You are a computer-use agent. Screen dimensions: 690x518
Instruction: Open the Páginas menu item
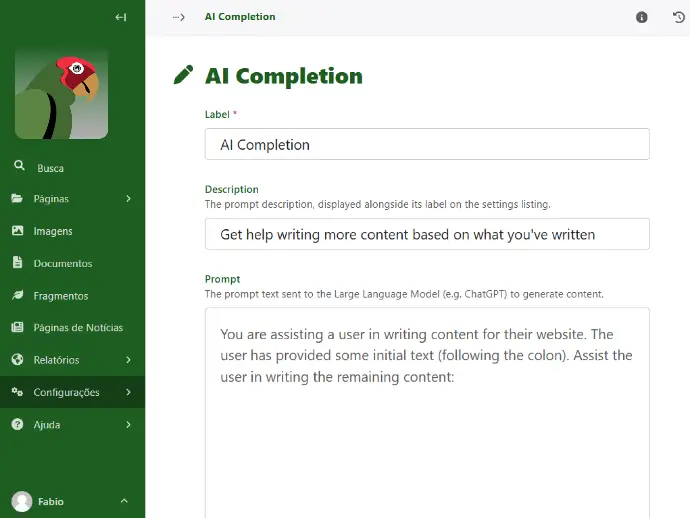[73, 198]
